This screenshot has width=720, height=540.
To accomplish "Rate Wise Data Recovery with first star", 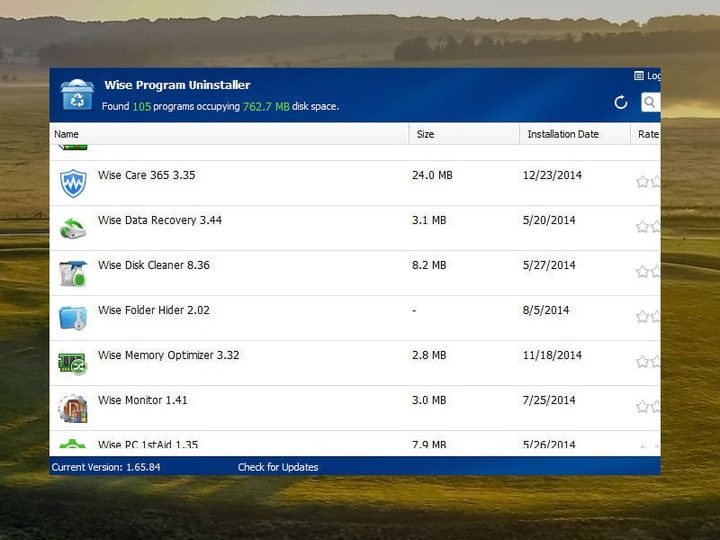I will (643, 227).
